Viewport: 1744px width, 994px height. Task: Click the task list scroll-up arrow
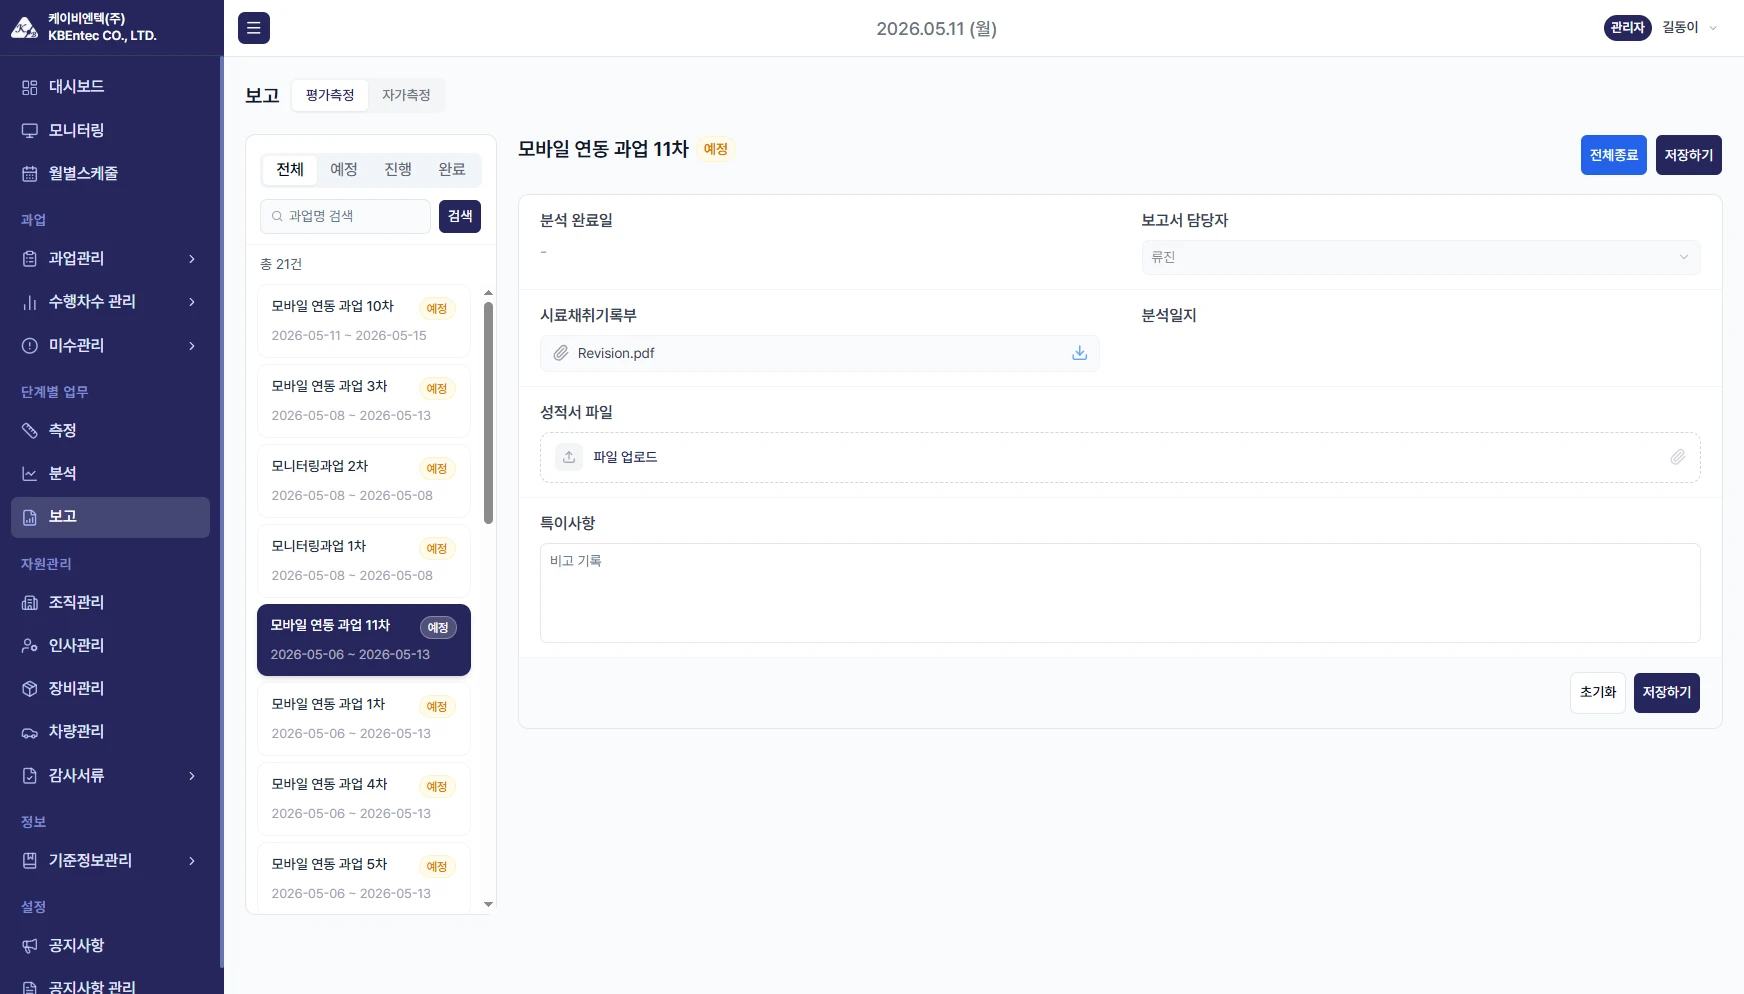click(x=488, y=293)
